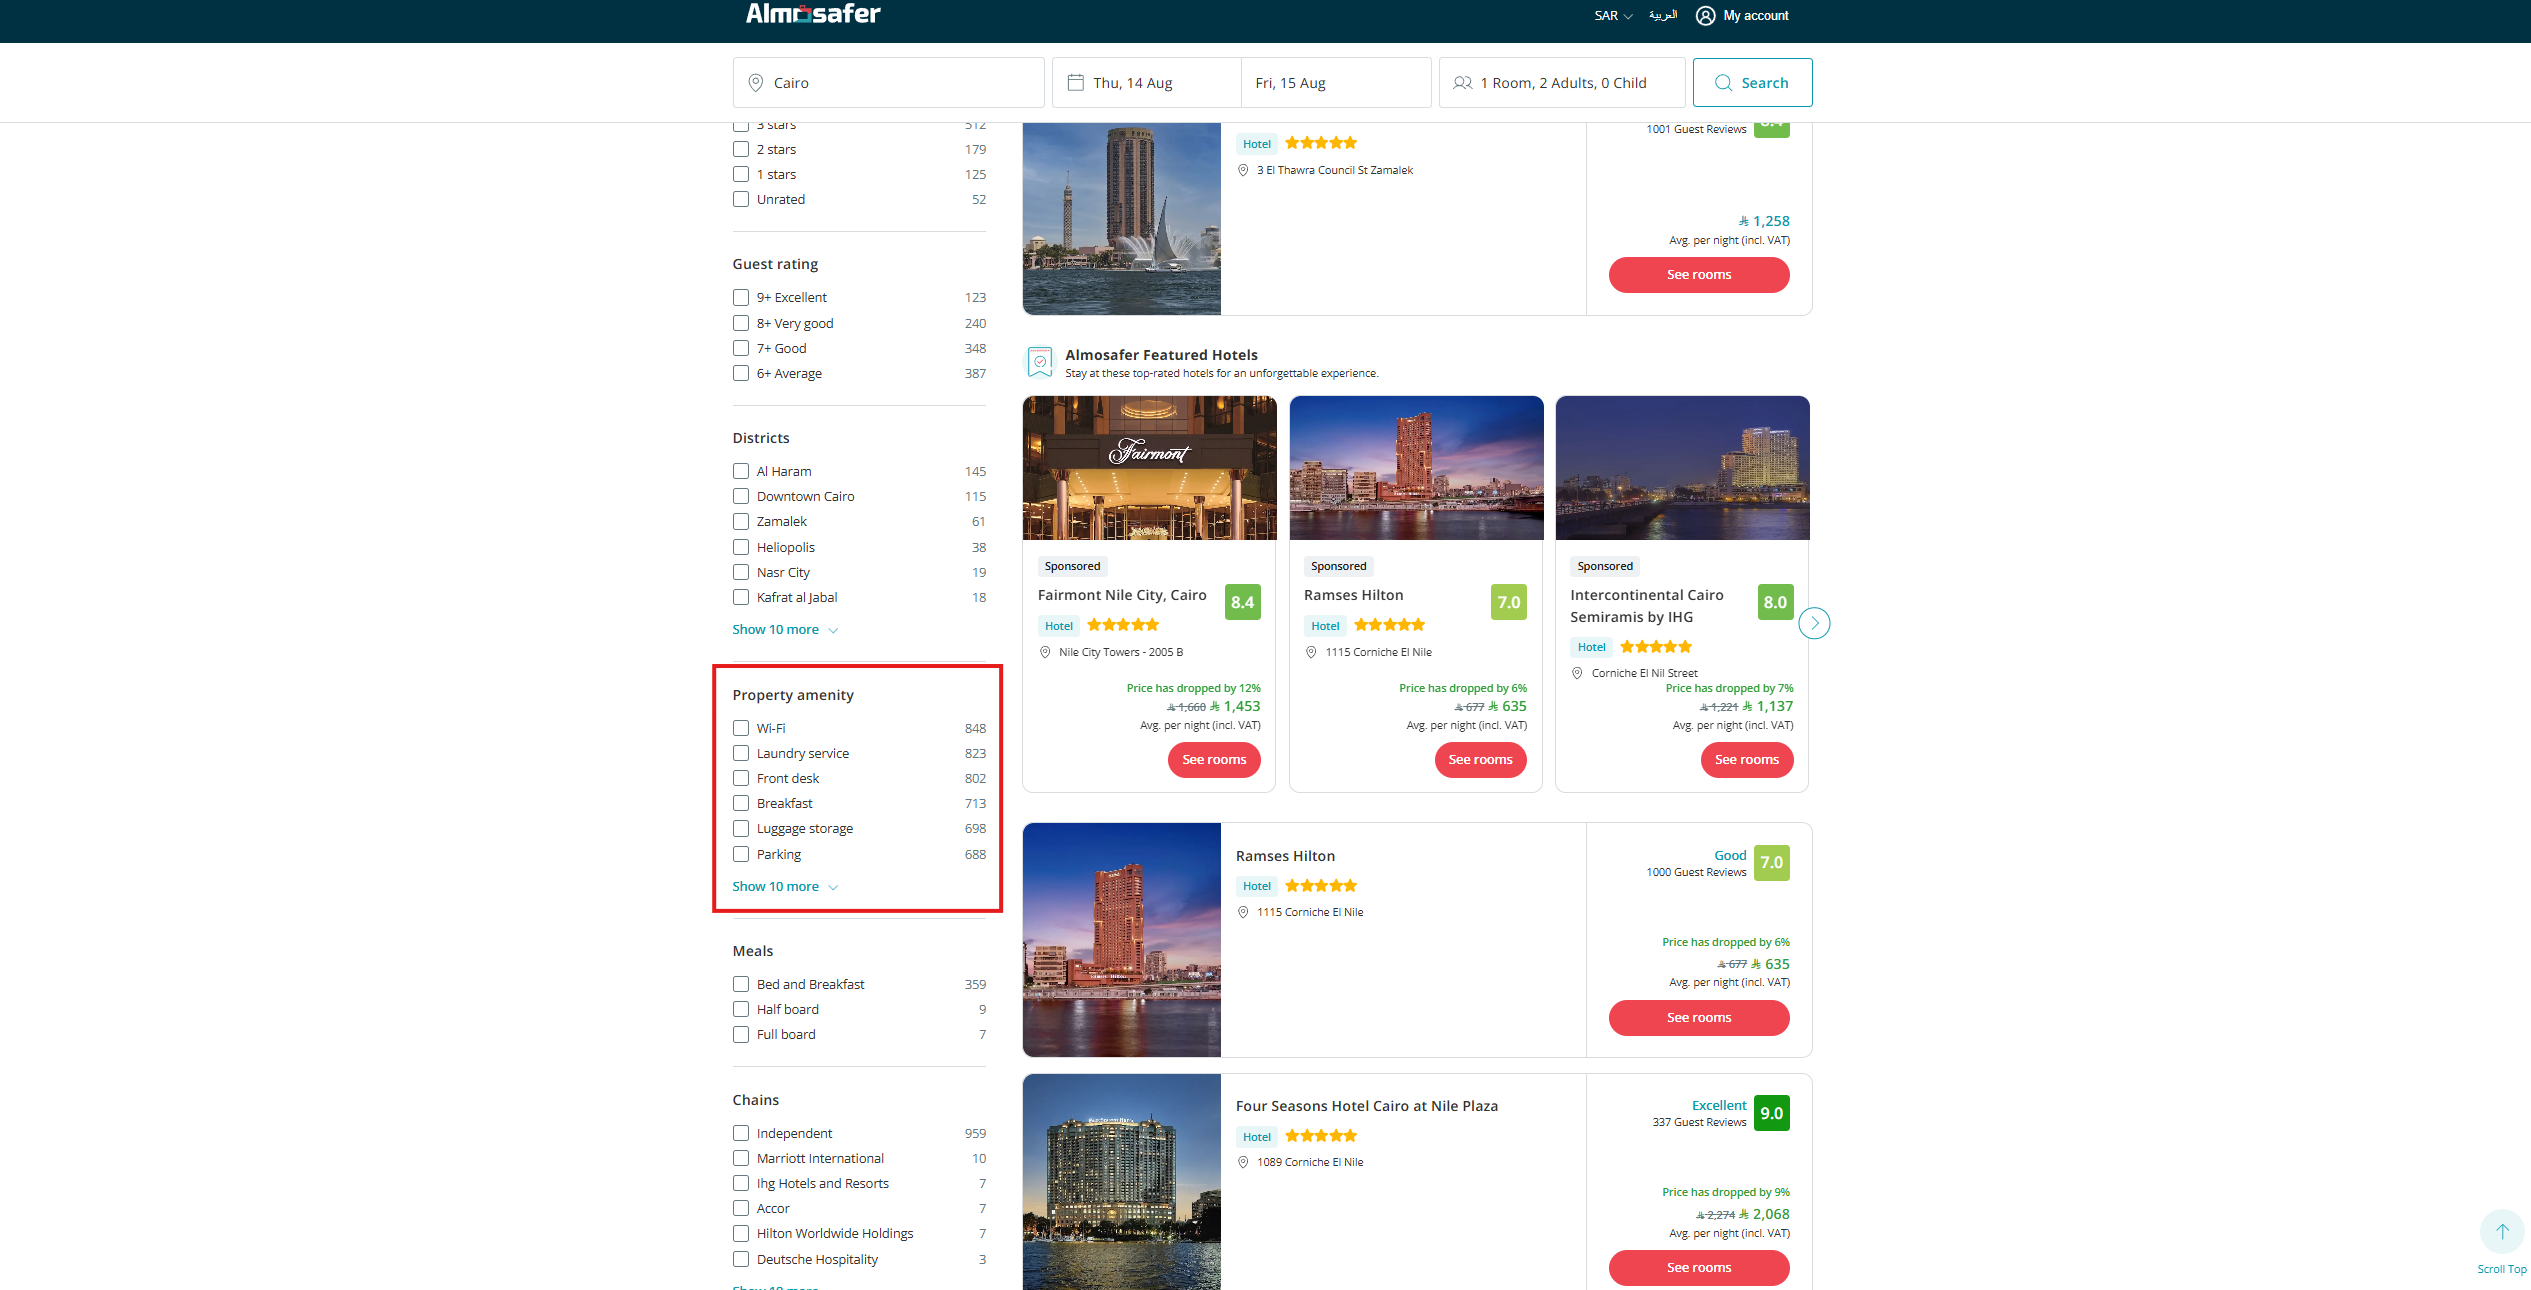
Task: Select the Zamalek district checkbox
Action: (x=741, y=521)
